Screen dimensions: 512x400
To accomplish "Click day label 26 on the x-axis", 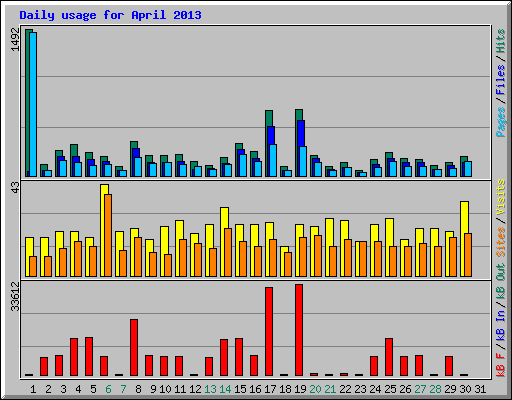I will (405, 389).
